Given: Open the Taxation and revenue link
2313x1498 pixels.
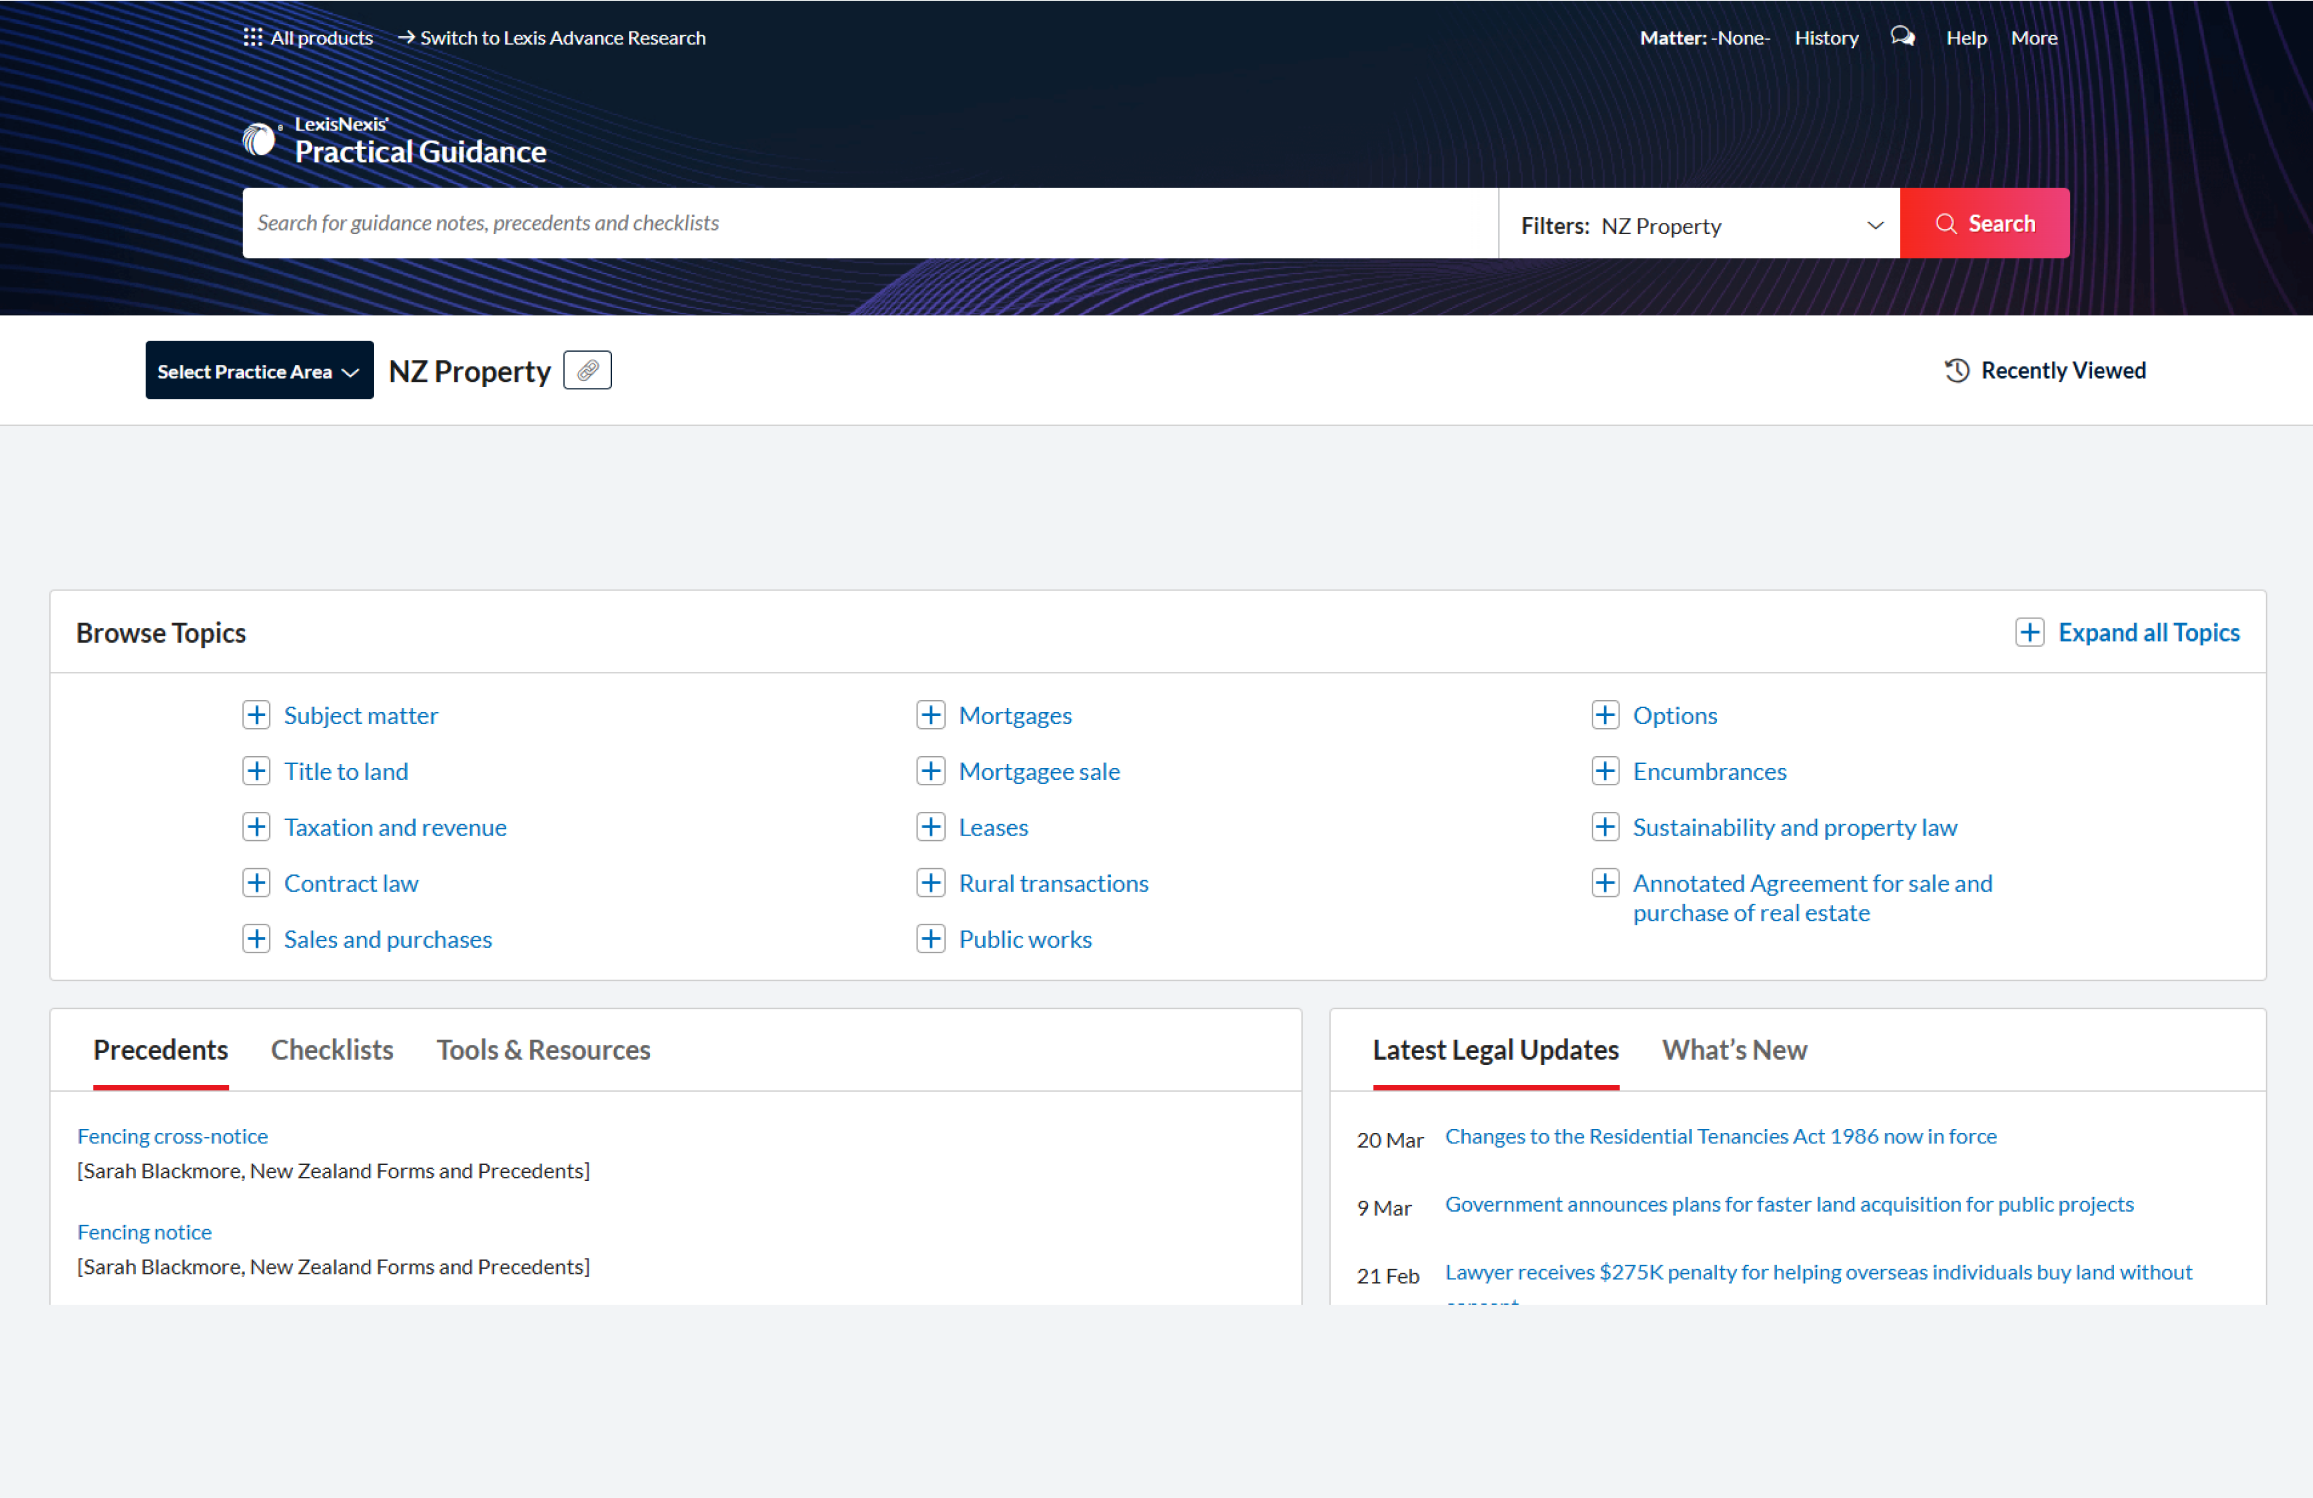Looking at the screenshot, I should tap(395, 827).
